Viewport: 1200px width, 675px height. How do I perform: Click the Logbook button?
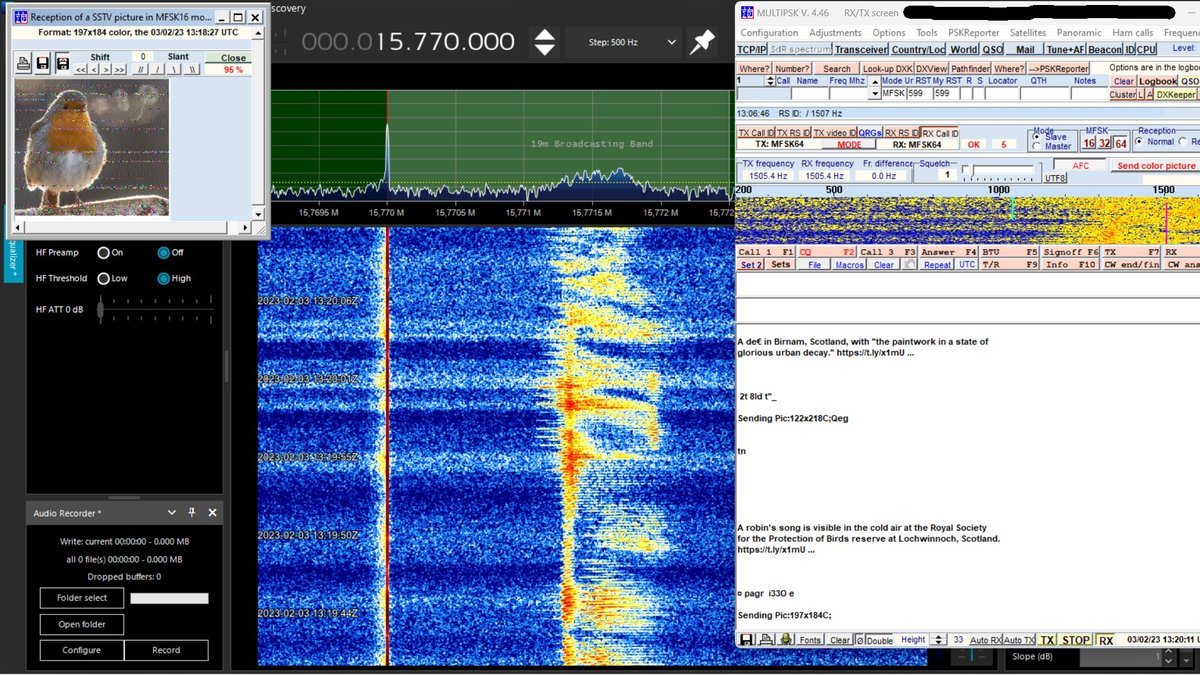click(1159, 81)
